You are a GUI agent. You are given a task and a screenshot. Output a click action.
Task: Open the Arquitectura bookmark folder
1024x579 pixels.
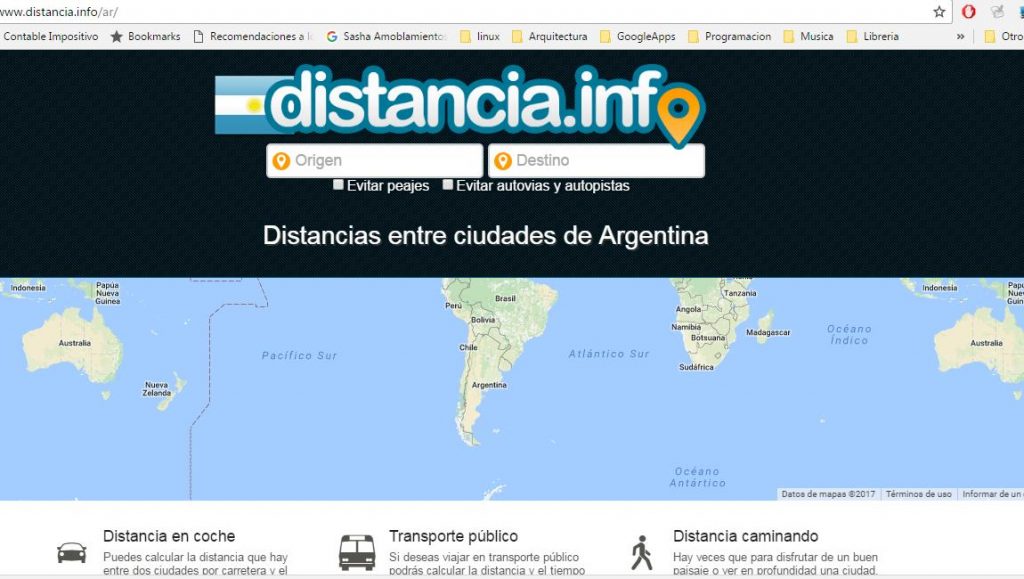549,37
